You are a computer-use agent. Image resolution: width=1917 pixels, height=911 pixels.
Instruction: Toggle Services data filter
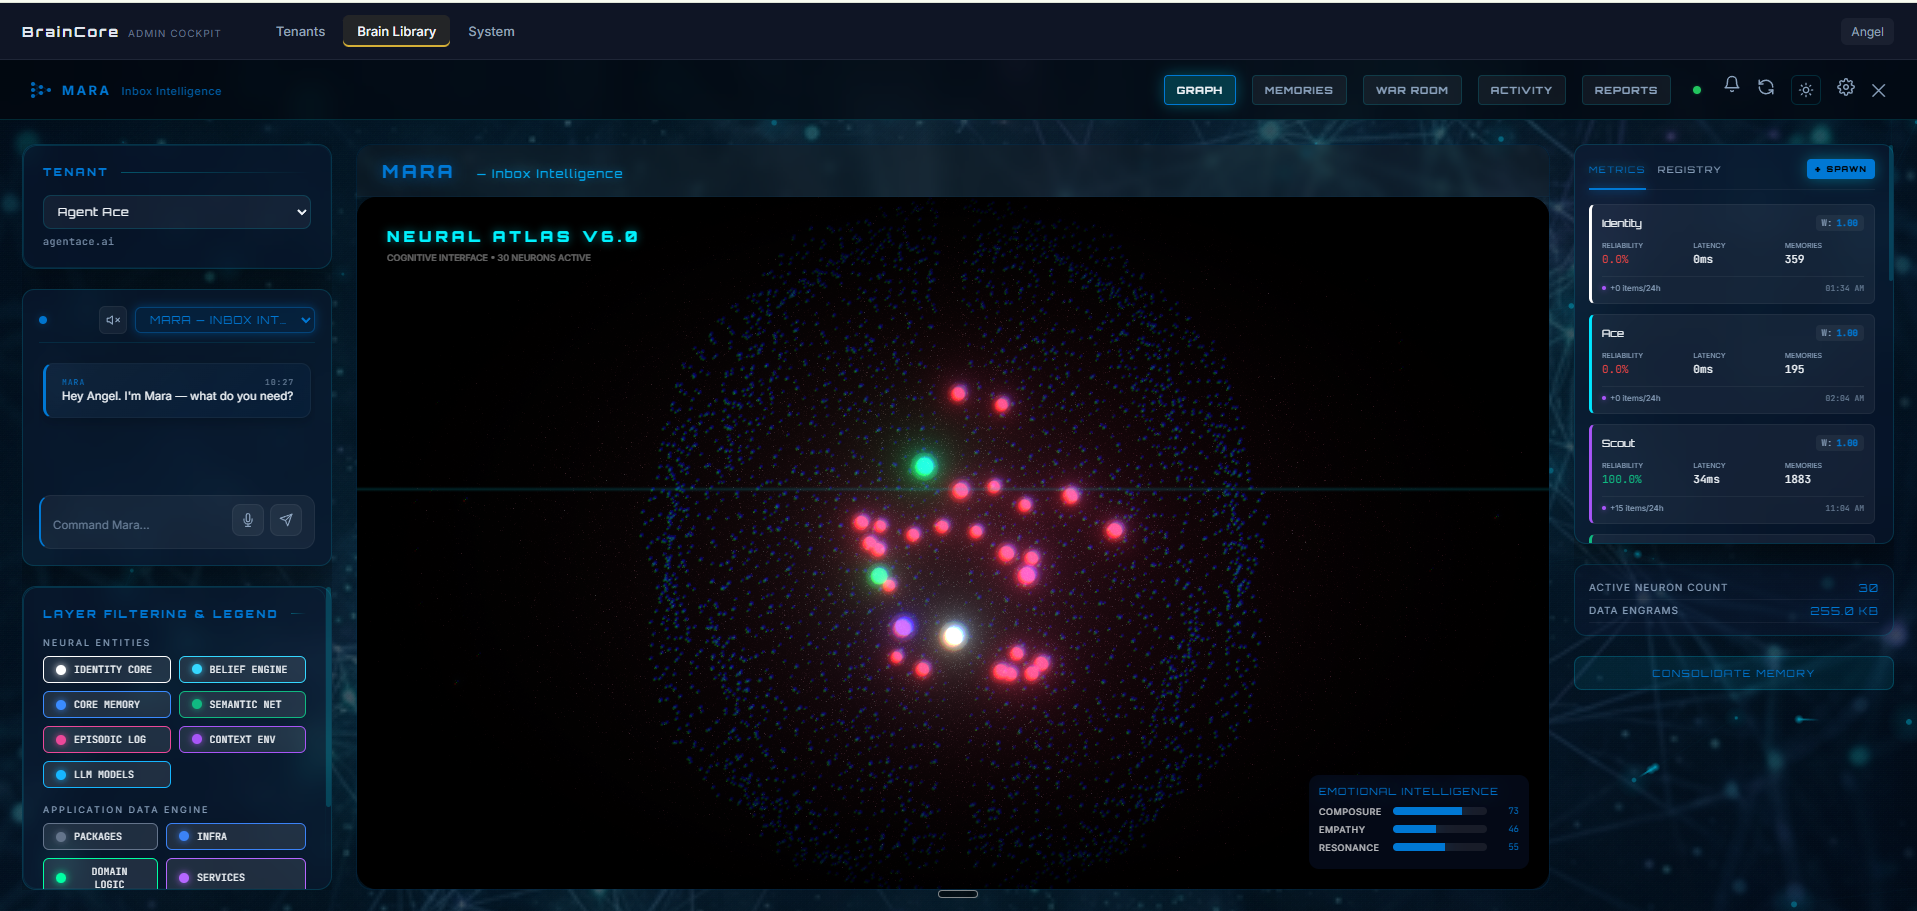[236, 874]
